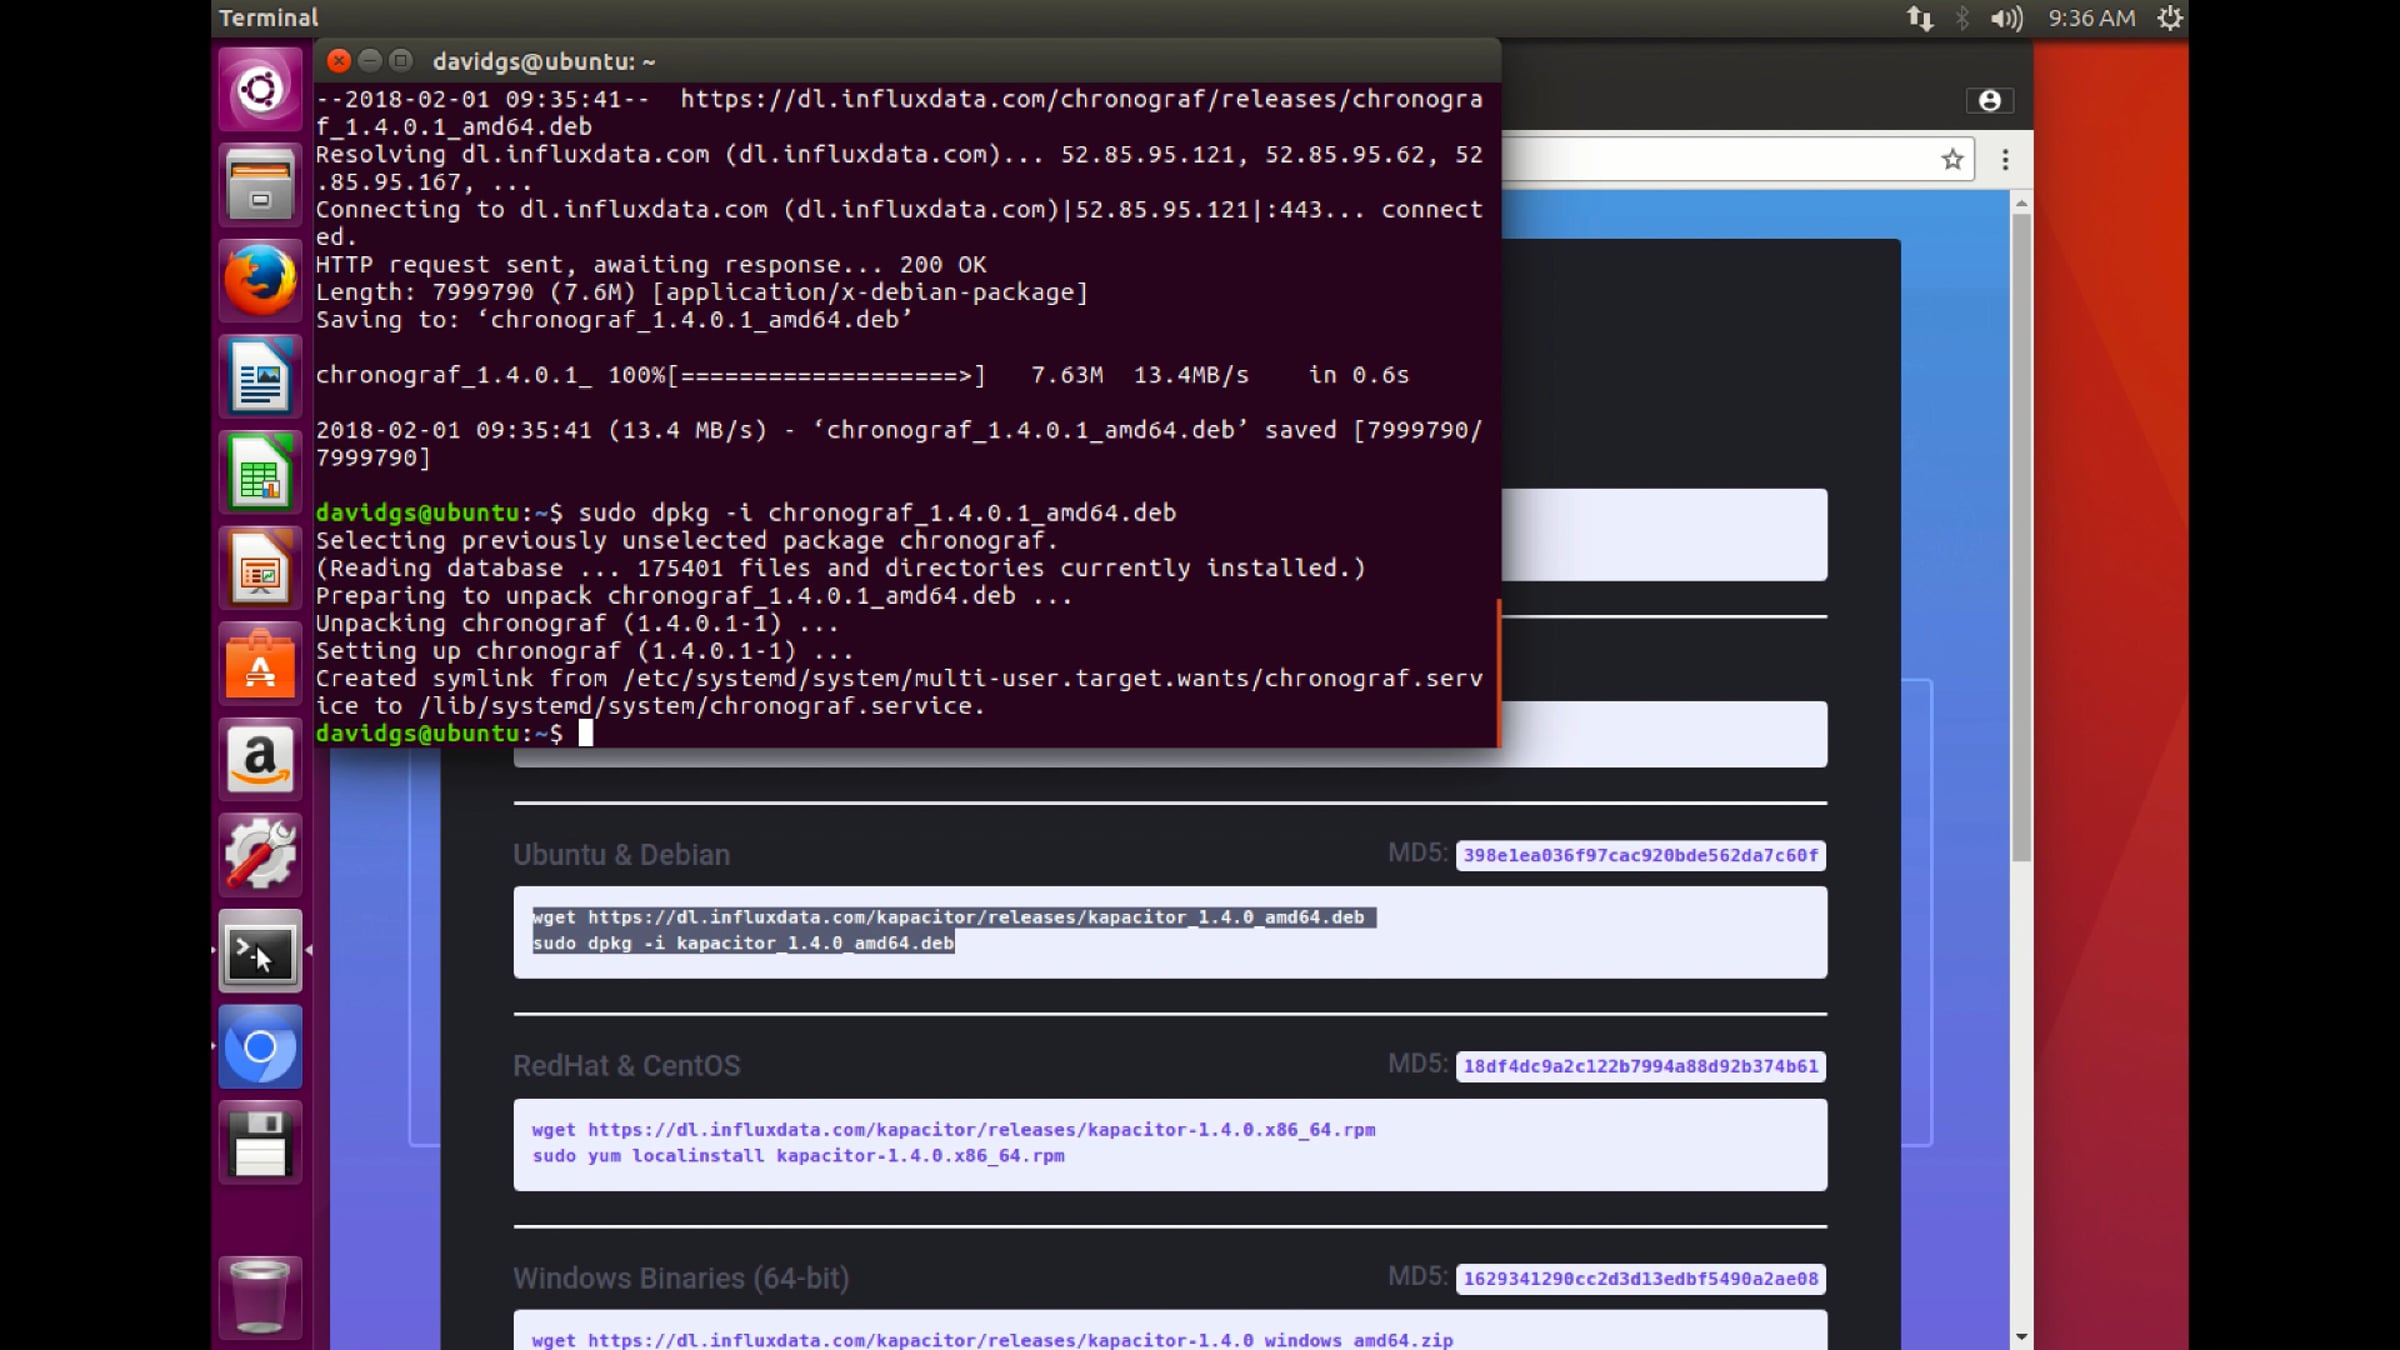Screen dimensions: 2400x1350
Task: Click the 'Saving to:' terminal output line
Action: coord(613,320)
